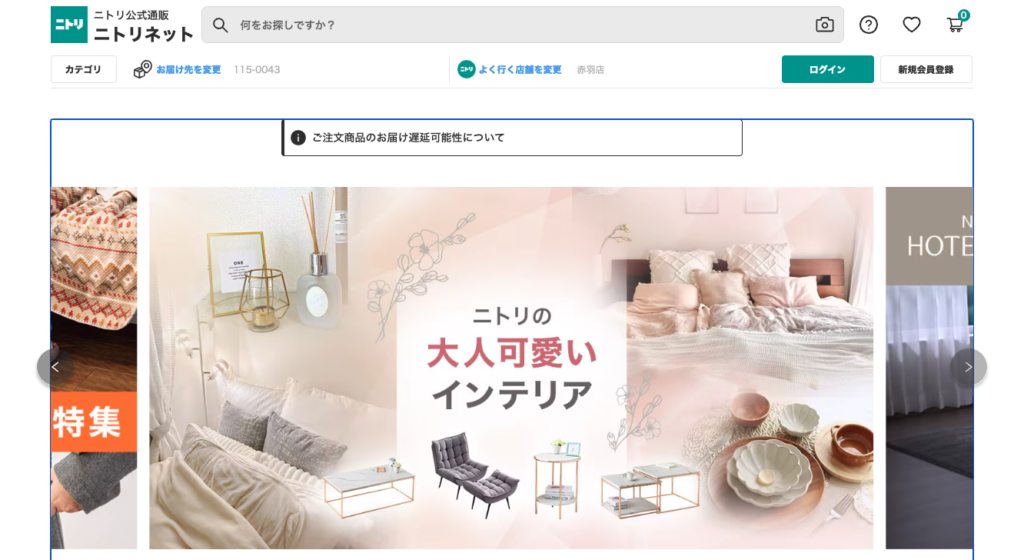1024x560 pixels.
Task: Click よく行く店舗を変更 link
Action: (520, 69)
